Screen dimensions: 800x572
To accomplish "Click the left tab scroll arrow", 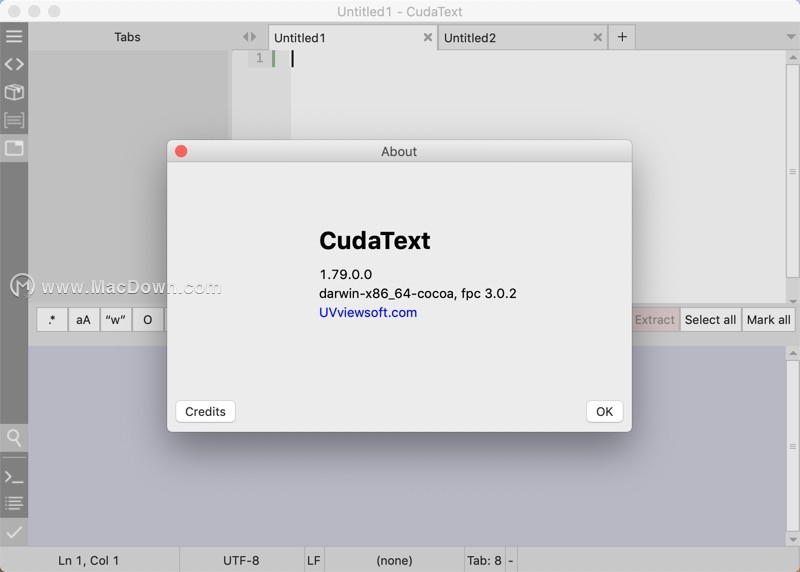I will (x=245, y=37).
